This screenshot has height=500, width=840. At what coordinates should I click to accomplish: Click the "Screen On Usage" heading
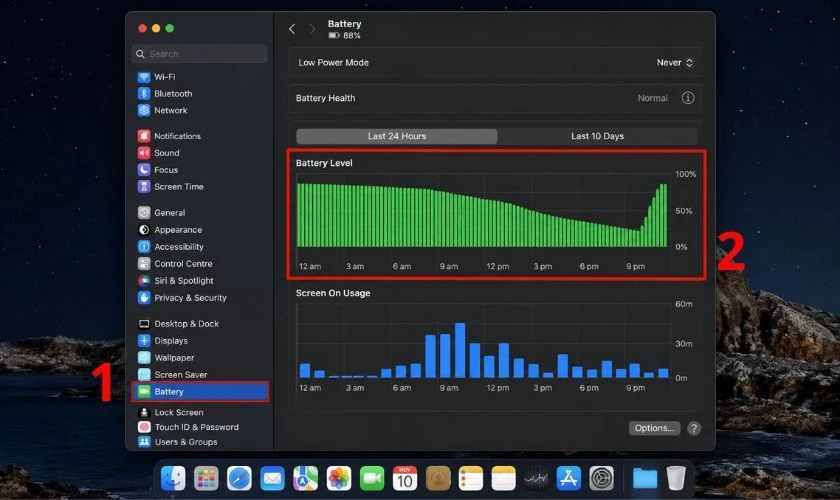[x=333, y=293]
